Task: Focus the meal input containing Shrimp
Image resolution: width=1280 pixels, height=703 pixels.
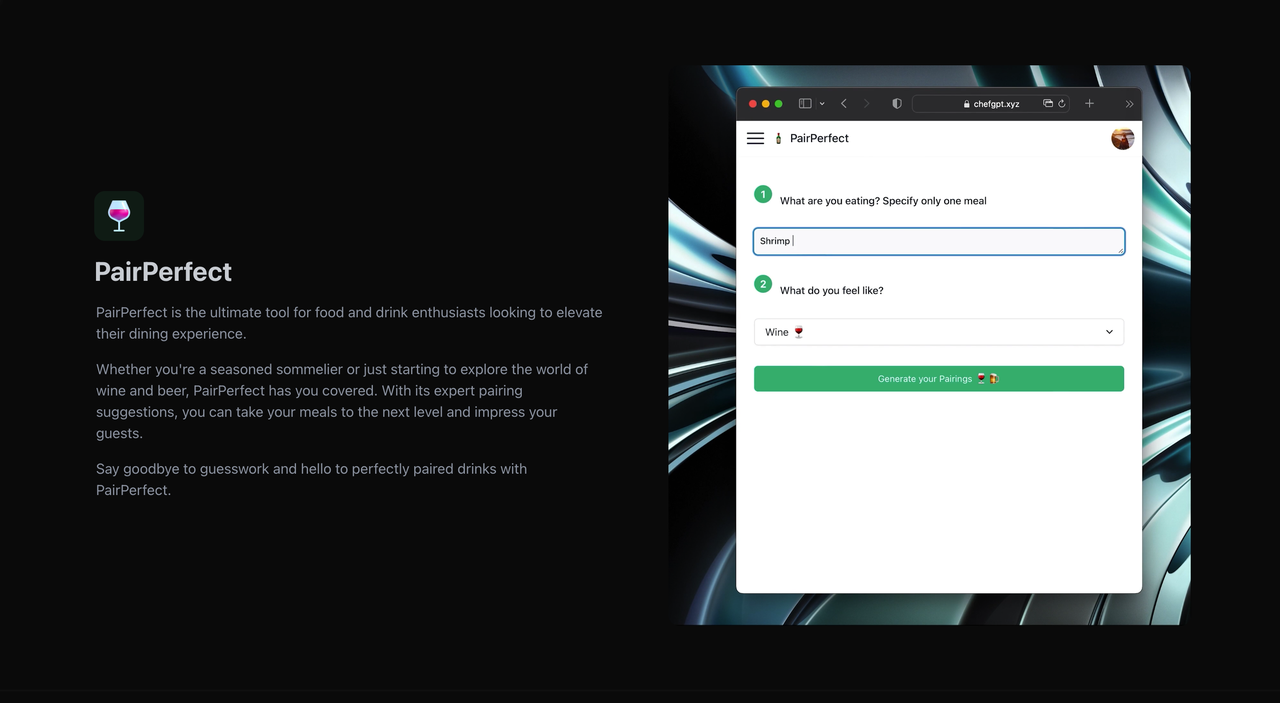Action: [939, 241]
